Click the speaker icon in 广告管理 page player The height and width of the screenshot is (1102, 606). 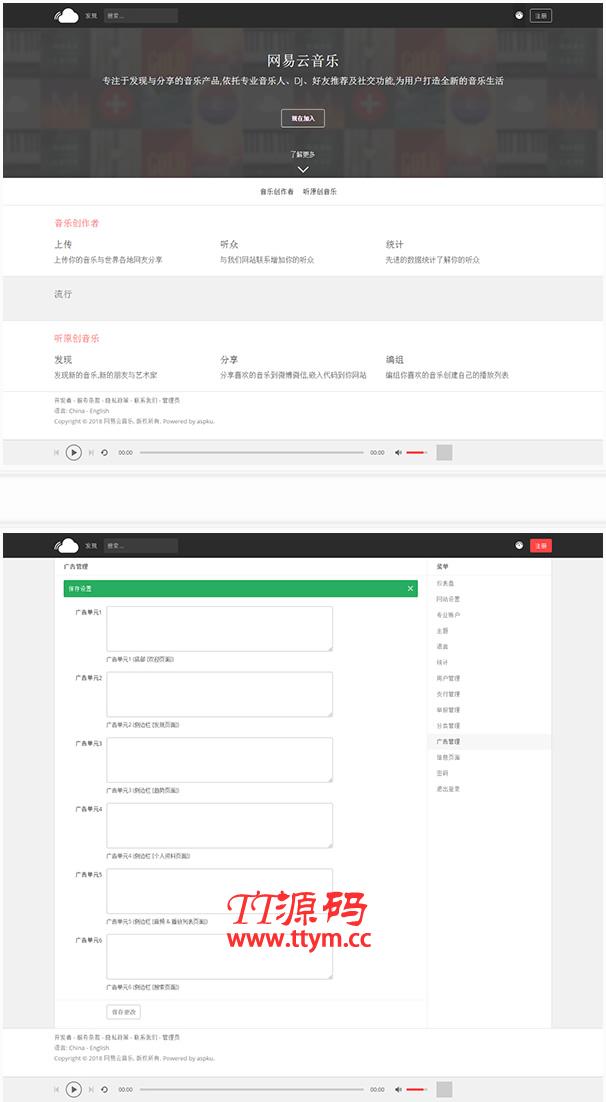tap(398, 1089)
